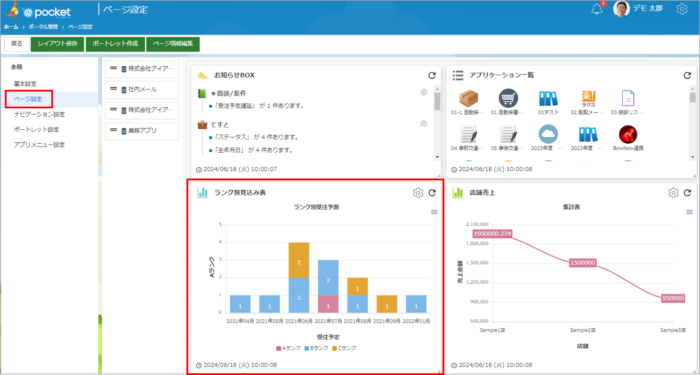Open the デモ太郎 user menu
Image resolution: width=700 pixels, height=375 pixels.
[638, 8]
